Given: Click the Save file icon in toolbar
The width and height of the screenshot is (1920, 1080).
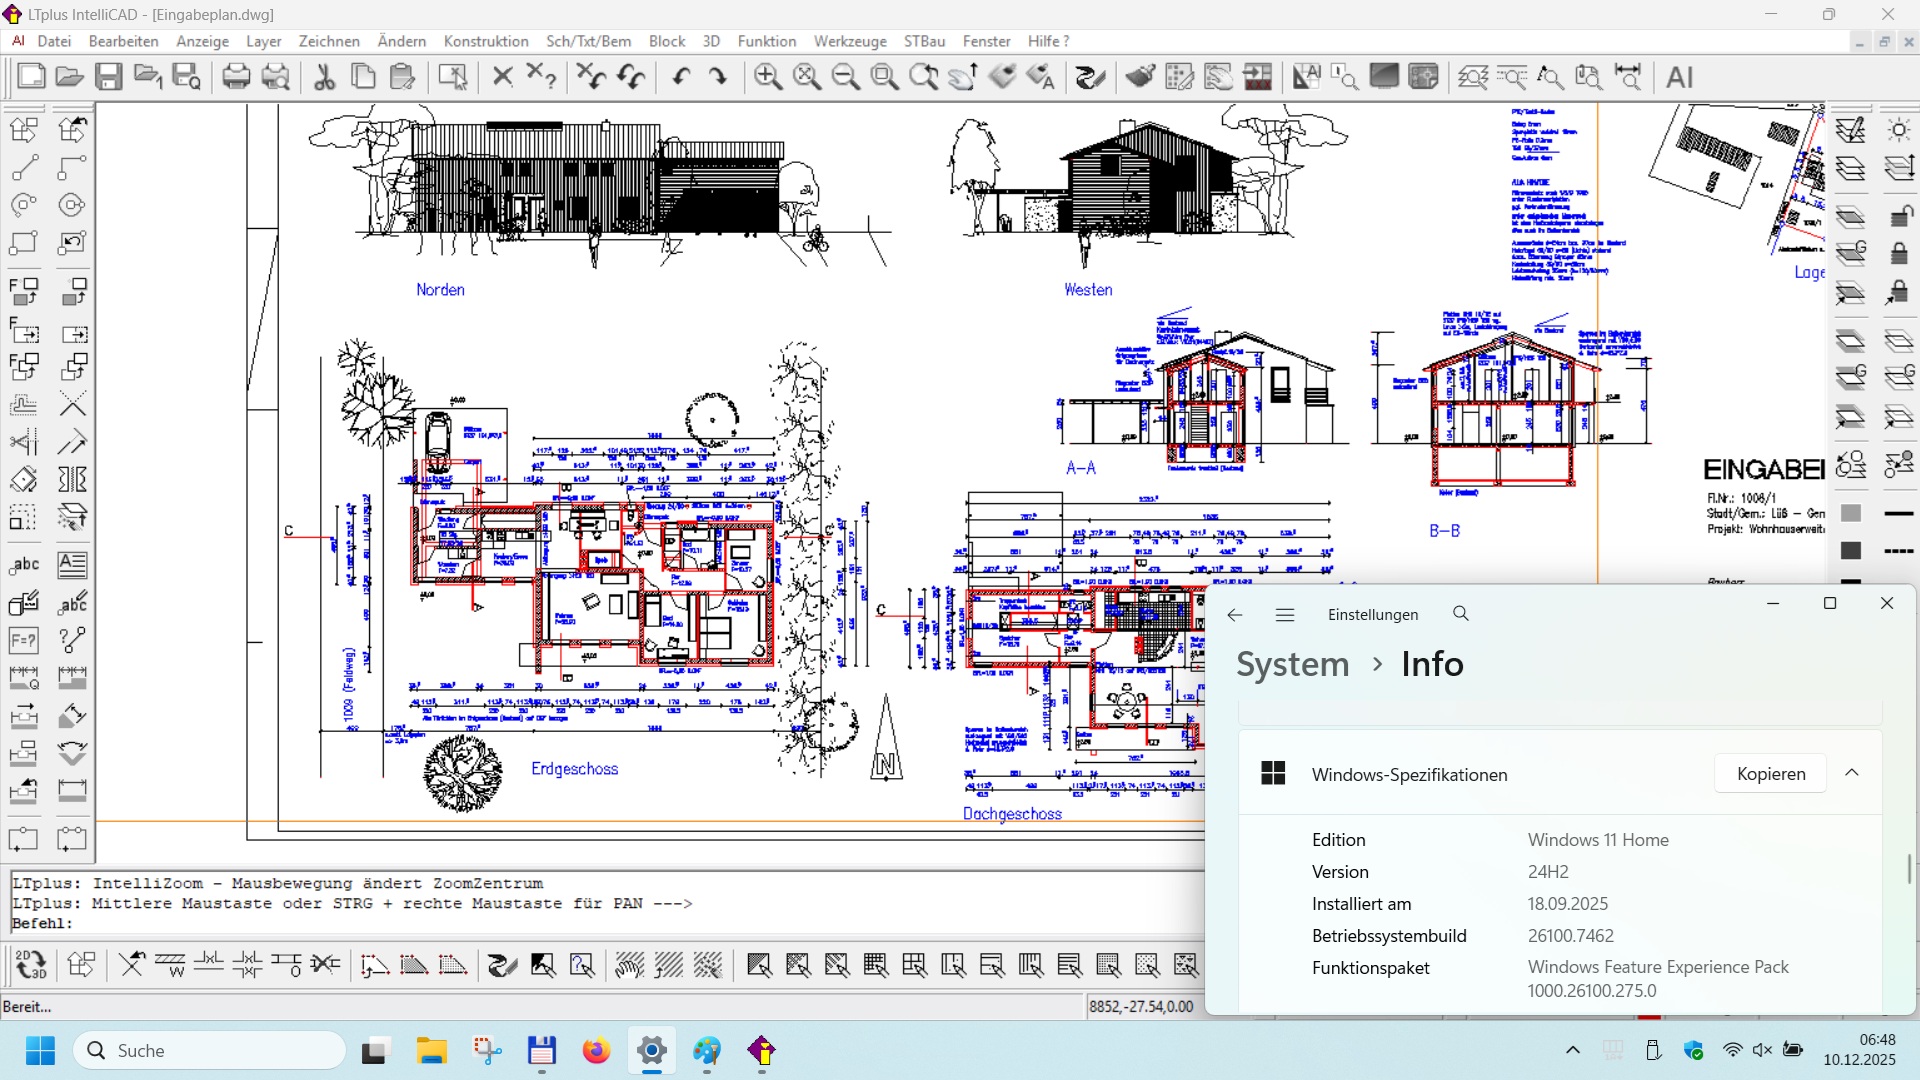Looking at the screenshot, I should point(108,77).
